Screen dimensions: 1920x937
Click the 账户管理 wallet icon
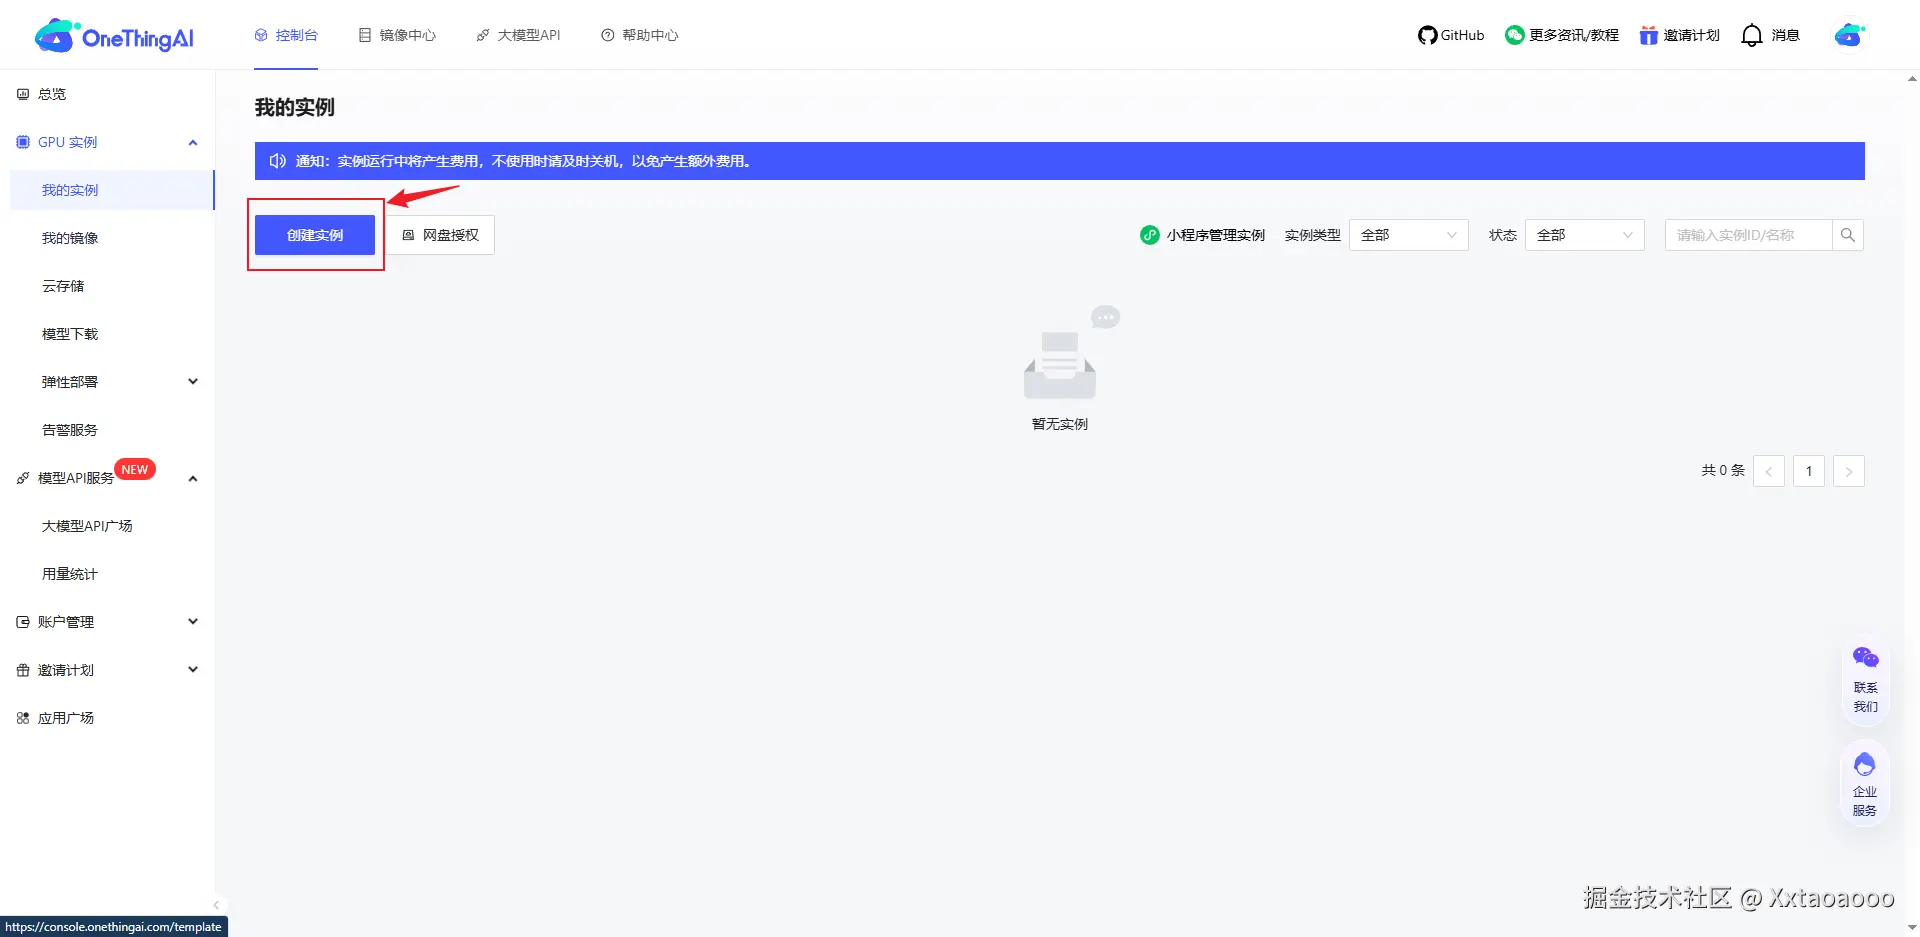[23, 622]
